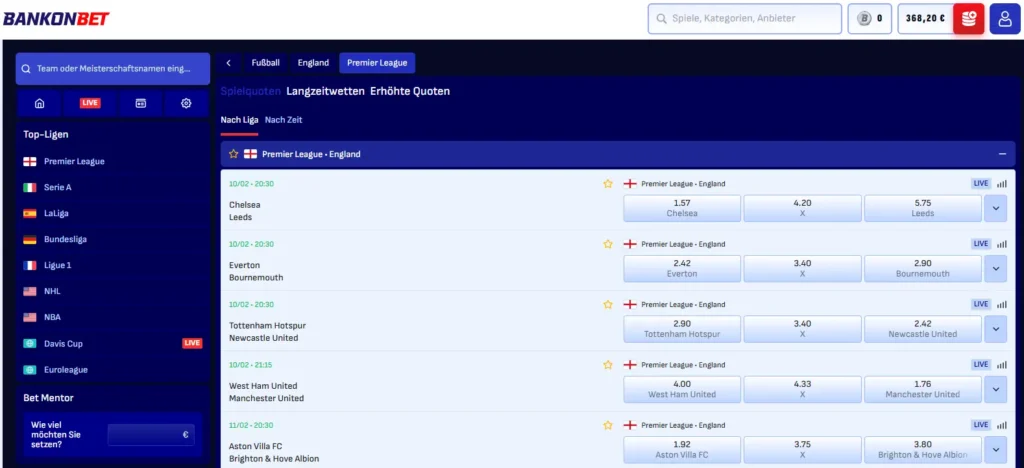The image size is (1024, 468).
Task: Bet on Brighton & Hove Albion at 3.80
Action: pyautogui.click(x=923, y=450)
